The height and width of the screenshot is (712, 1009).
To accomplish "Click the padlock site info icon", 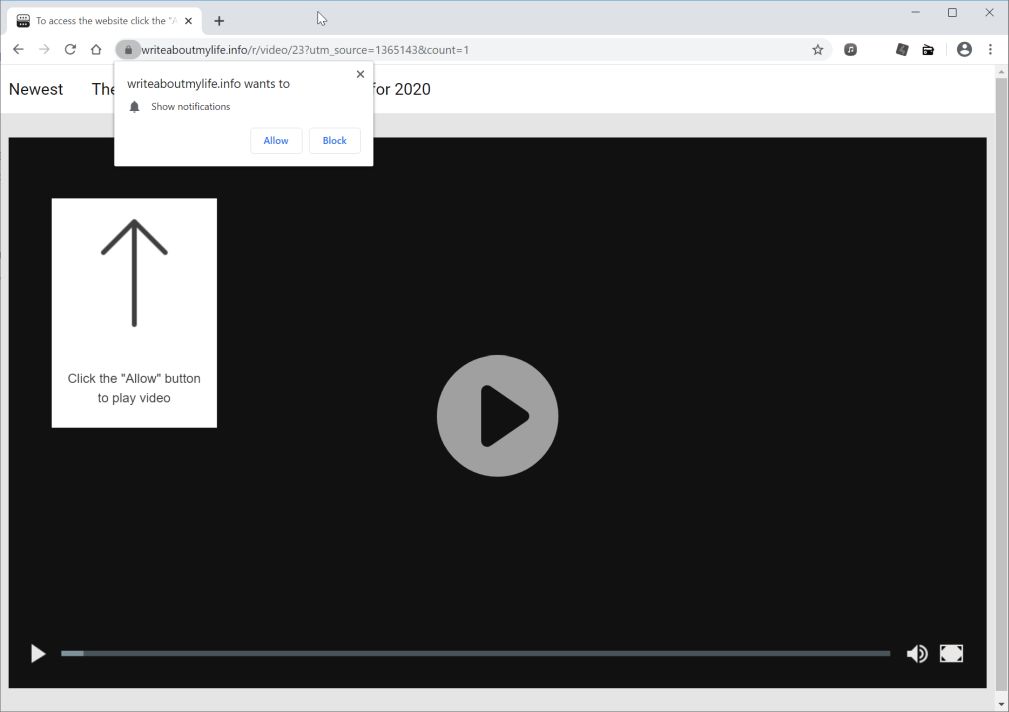I will pos(128,50).
